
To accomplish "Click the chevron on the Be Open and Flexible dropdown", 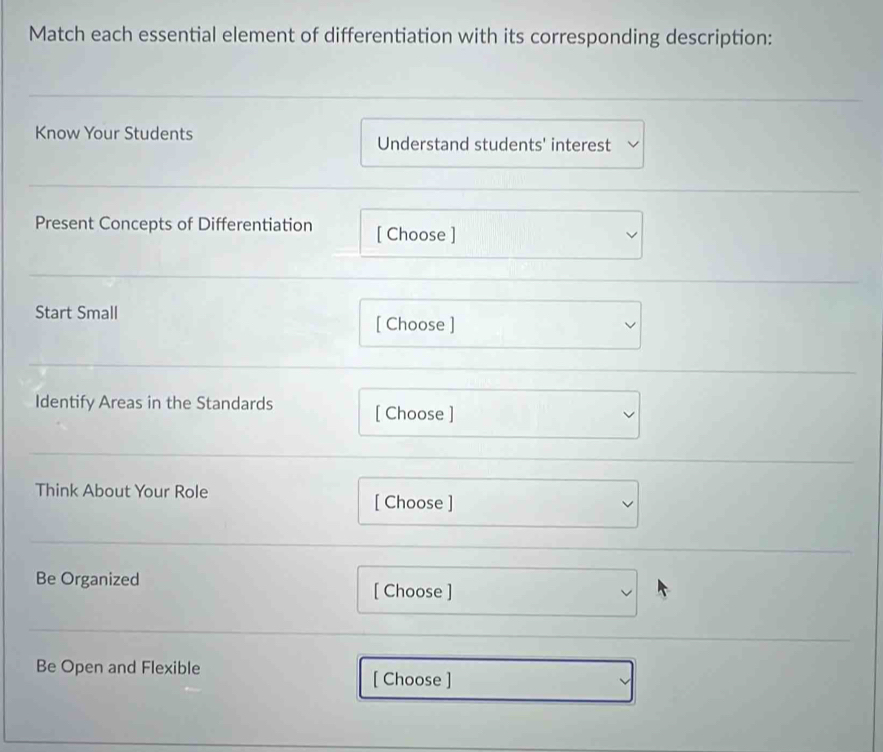I will pyautogui.click(x=622, y=680).
